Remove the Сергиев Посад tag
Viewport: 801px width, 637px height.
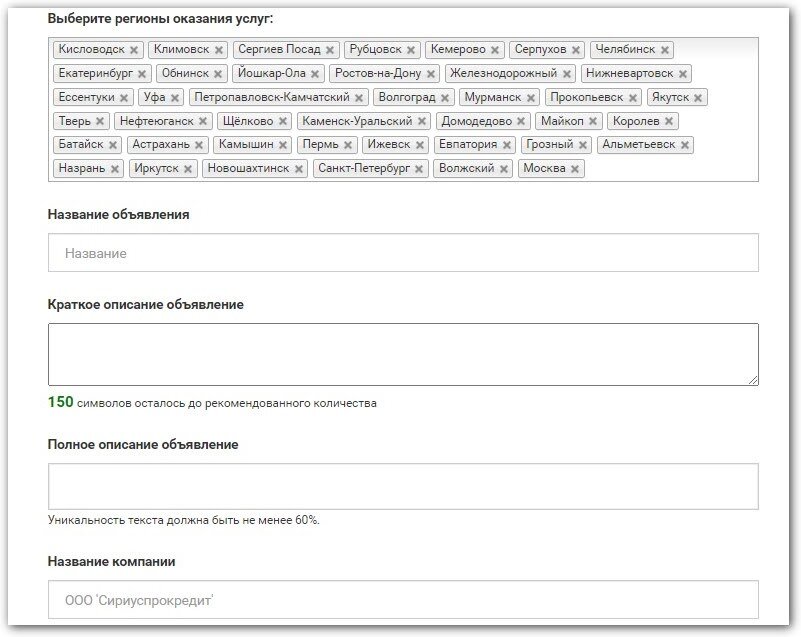[330, 50]
